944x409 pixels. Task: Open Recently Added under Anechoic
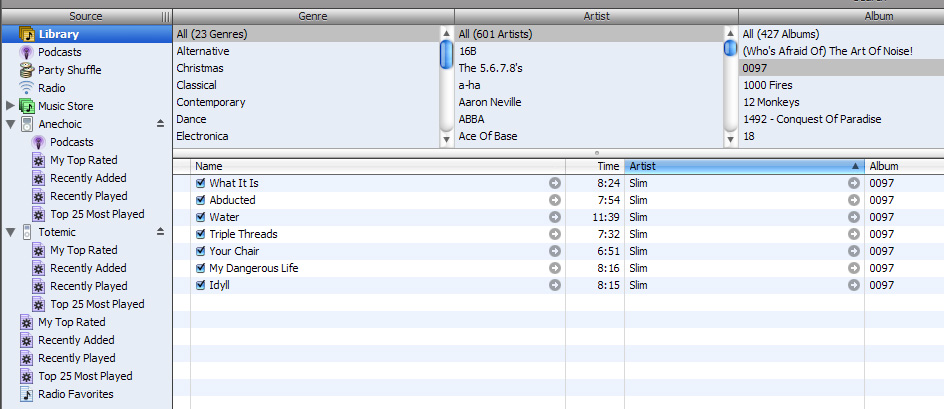88,178
